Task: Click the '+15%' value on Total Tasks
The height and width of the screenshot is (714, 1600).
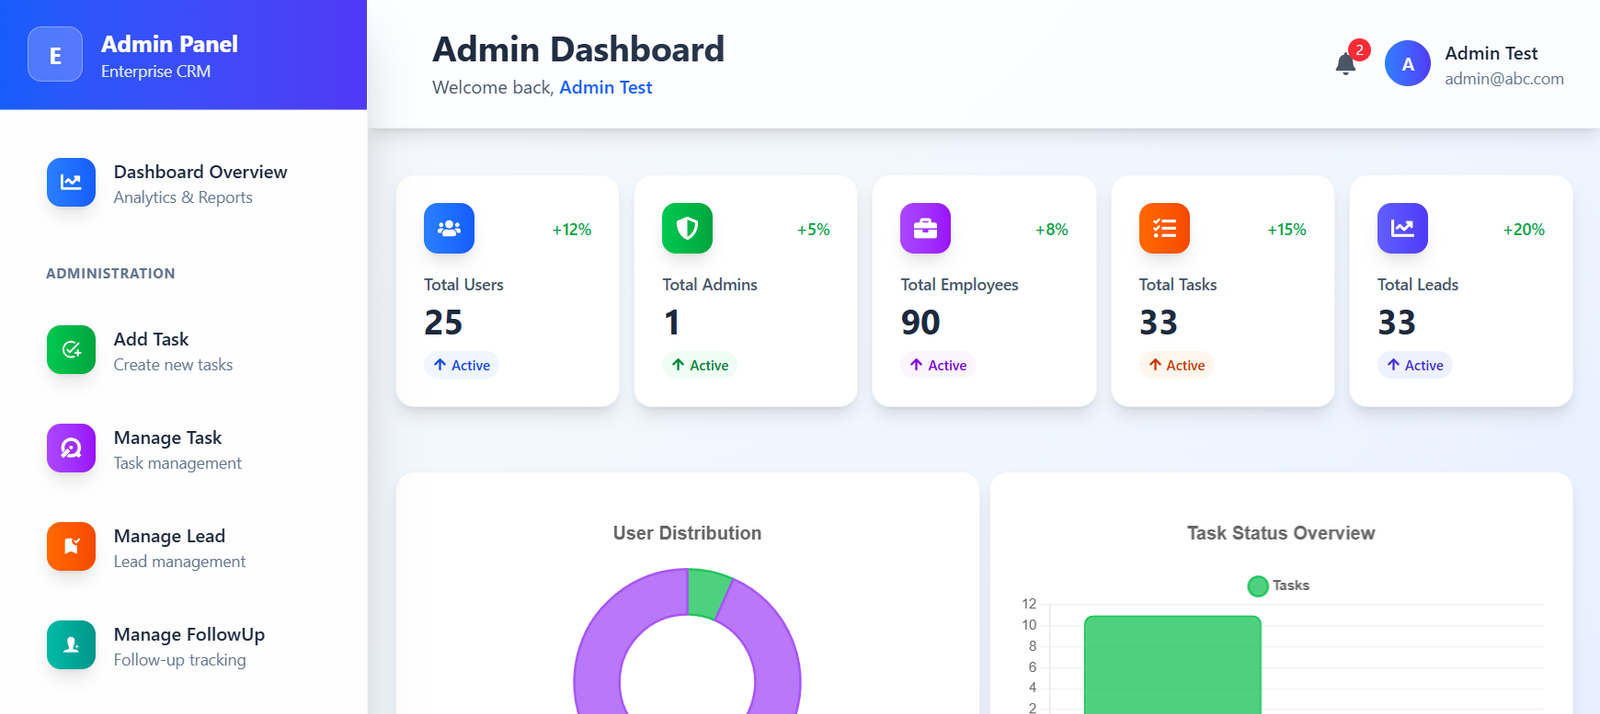Action: click(x=1287, y=229)
